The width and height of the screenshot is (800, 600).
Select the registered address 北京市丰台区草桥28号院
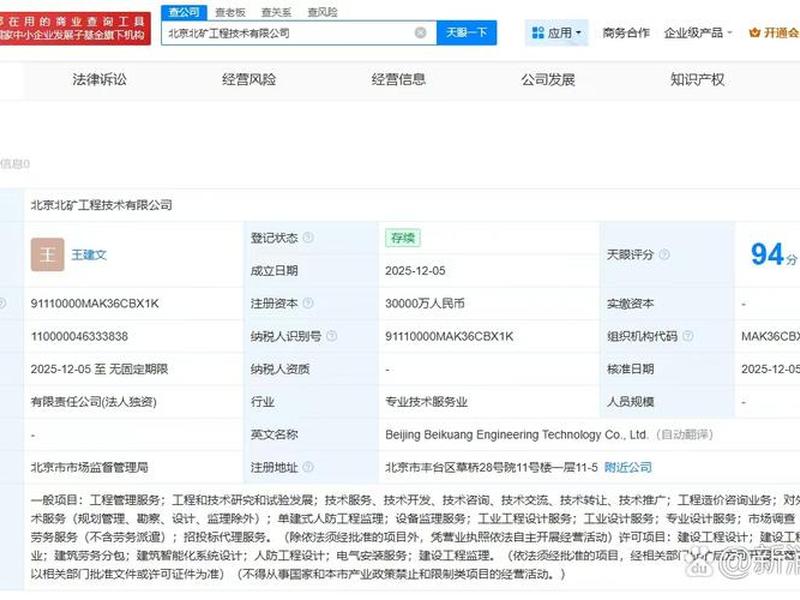point(491,467)
